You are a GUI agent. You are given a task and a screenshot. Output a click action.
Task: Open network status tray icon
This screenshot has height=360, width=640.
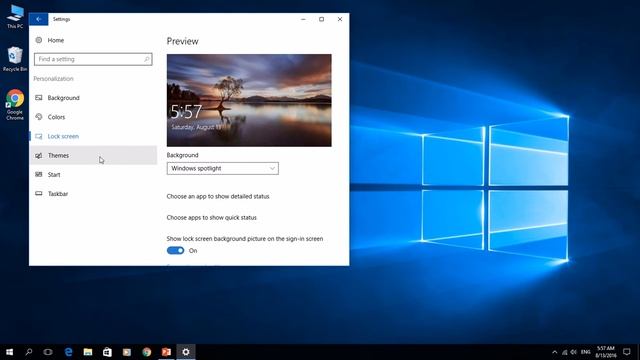564,352
